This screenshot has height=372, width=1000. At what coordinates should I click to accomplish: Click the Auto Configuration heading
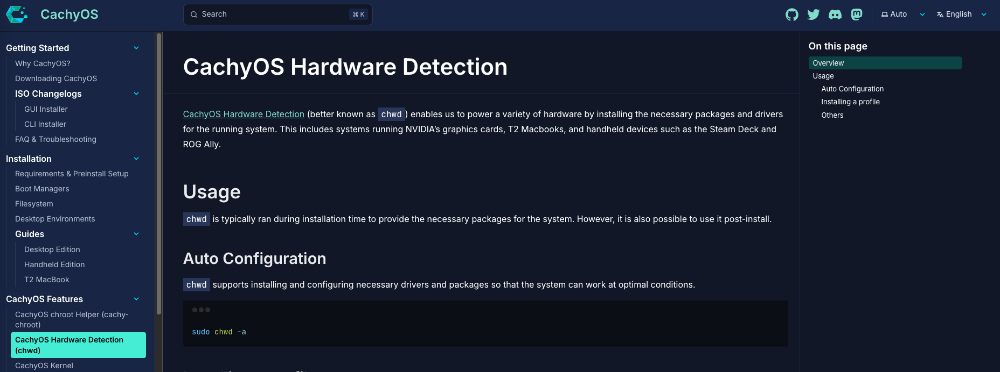[254, 258]
